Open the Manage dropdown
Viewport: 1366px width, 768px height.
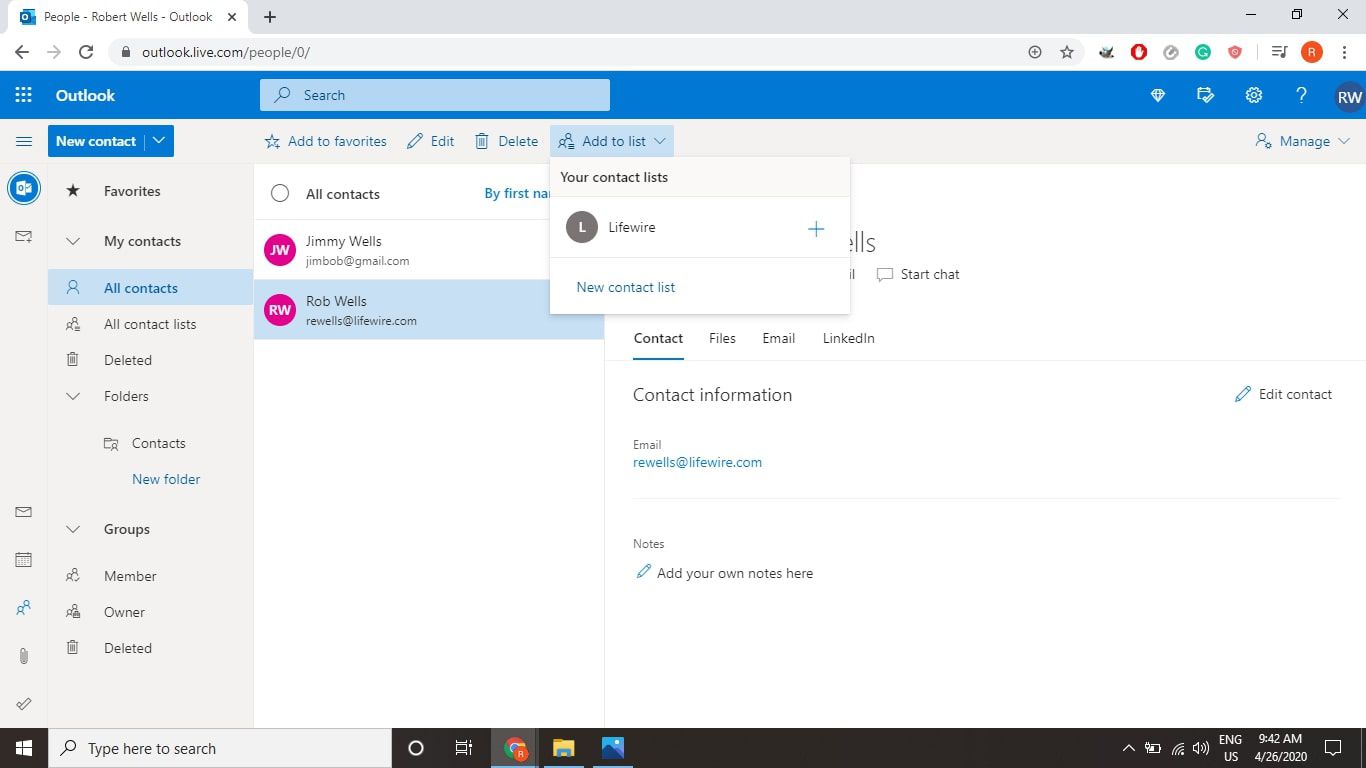coord(1303,141)
